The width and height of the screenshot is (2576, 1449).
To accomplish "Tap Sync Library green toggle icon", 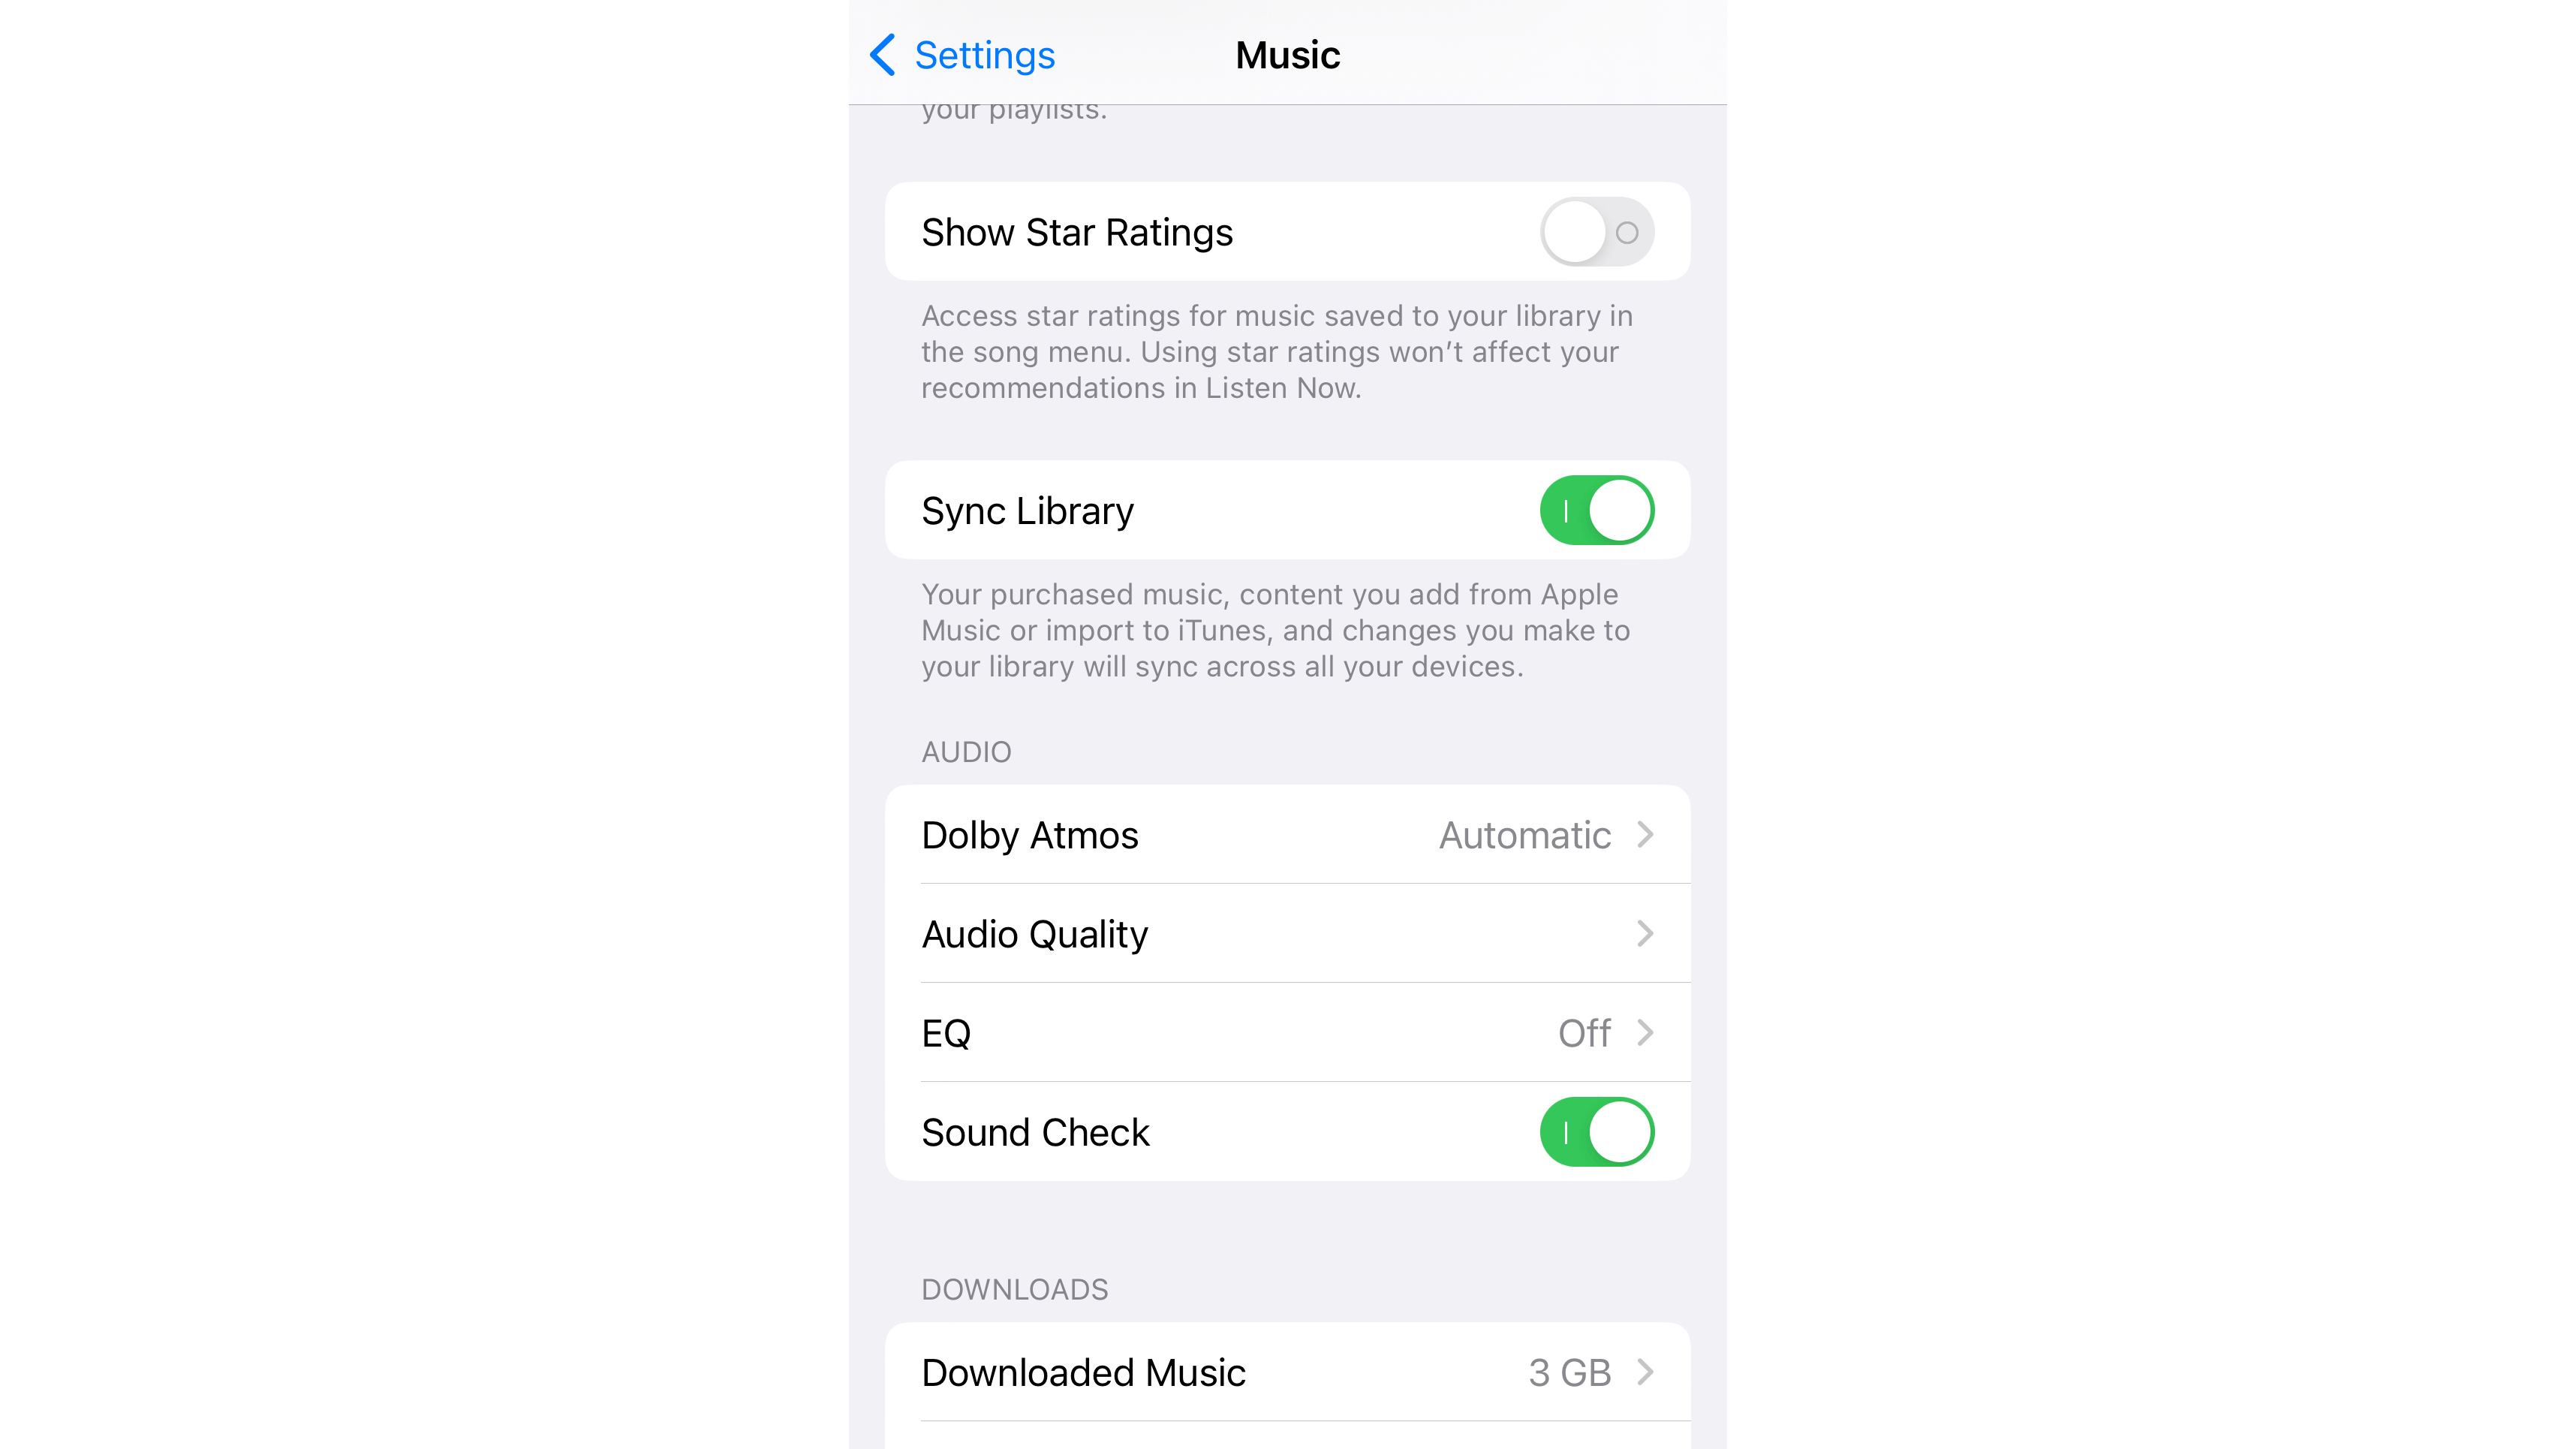I will click(x=1592, y=511).
